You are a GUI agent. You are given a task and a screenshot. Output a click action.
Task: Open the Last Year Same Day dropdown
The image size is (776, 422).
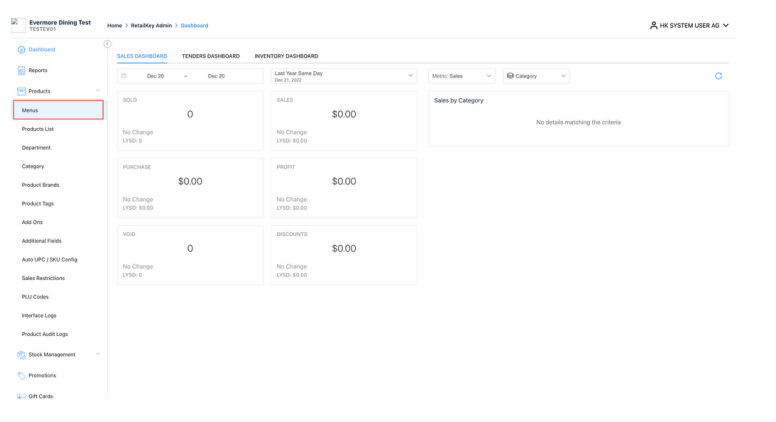343,76
